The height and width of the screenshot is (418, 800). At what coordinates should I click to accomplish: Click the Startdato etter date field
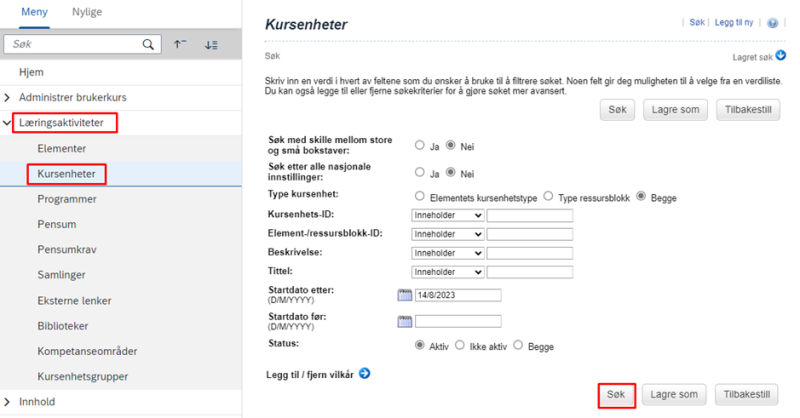click(x=458, y=295)
